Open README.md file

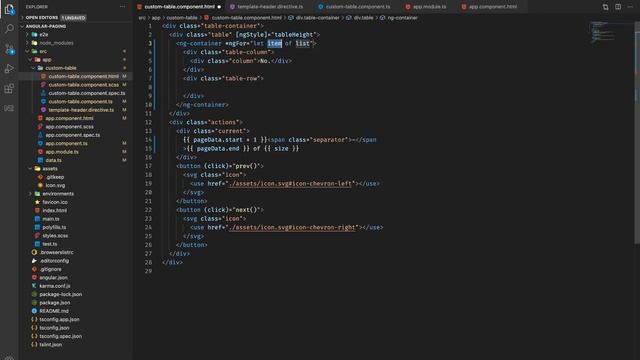click(53, 311)
